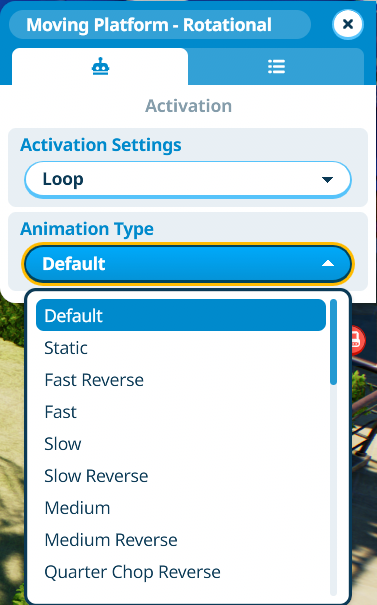Open the robot behavior tab
Image resolution: width=377 pixels, height=605 pixels.
[x=100, y=67]
